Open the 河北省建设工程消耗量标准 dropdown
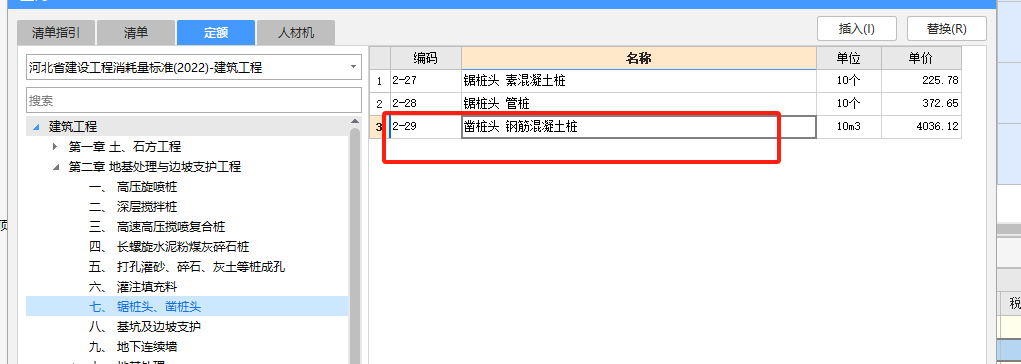This screenshot has height=364, width=1021. point(354,67)
